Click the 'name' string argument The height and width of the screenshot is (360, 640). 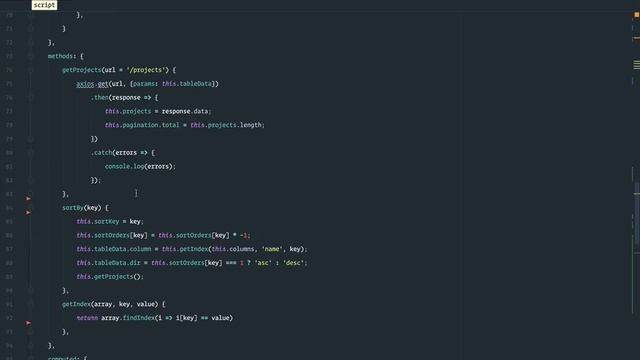(272, 249)
